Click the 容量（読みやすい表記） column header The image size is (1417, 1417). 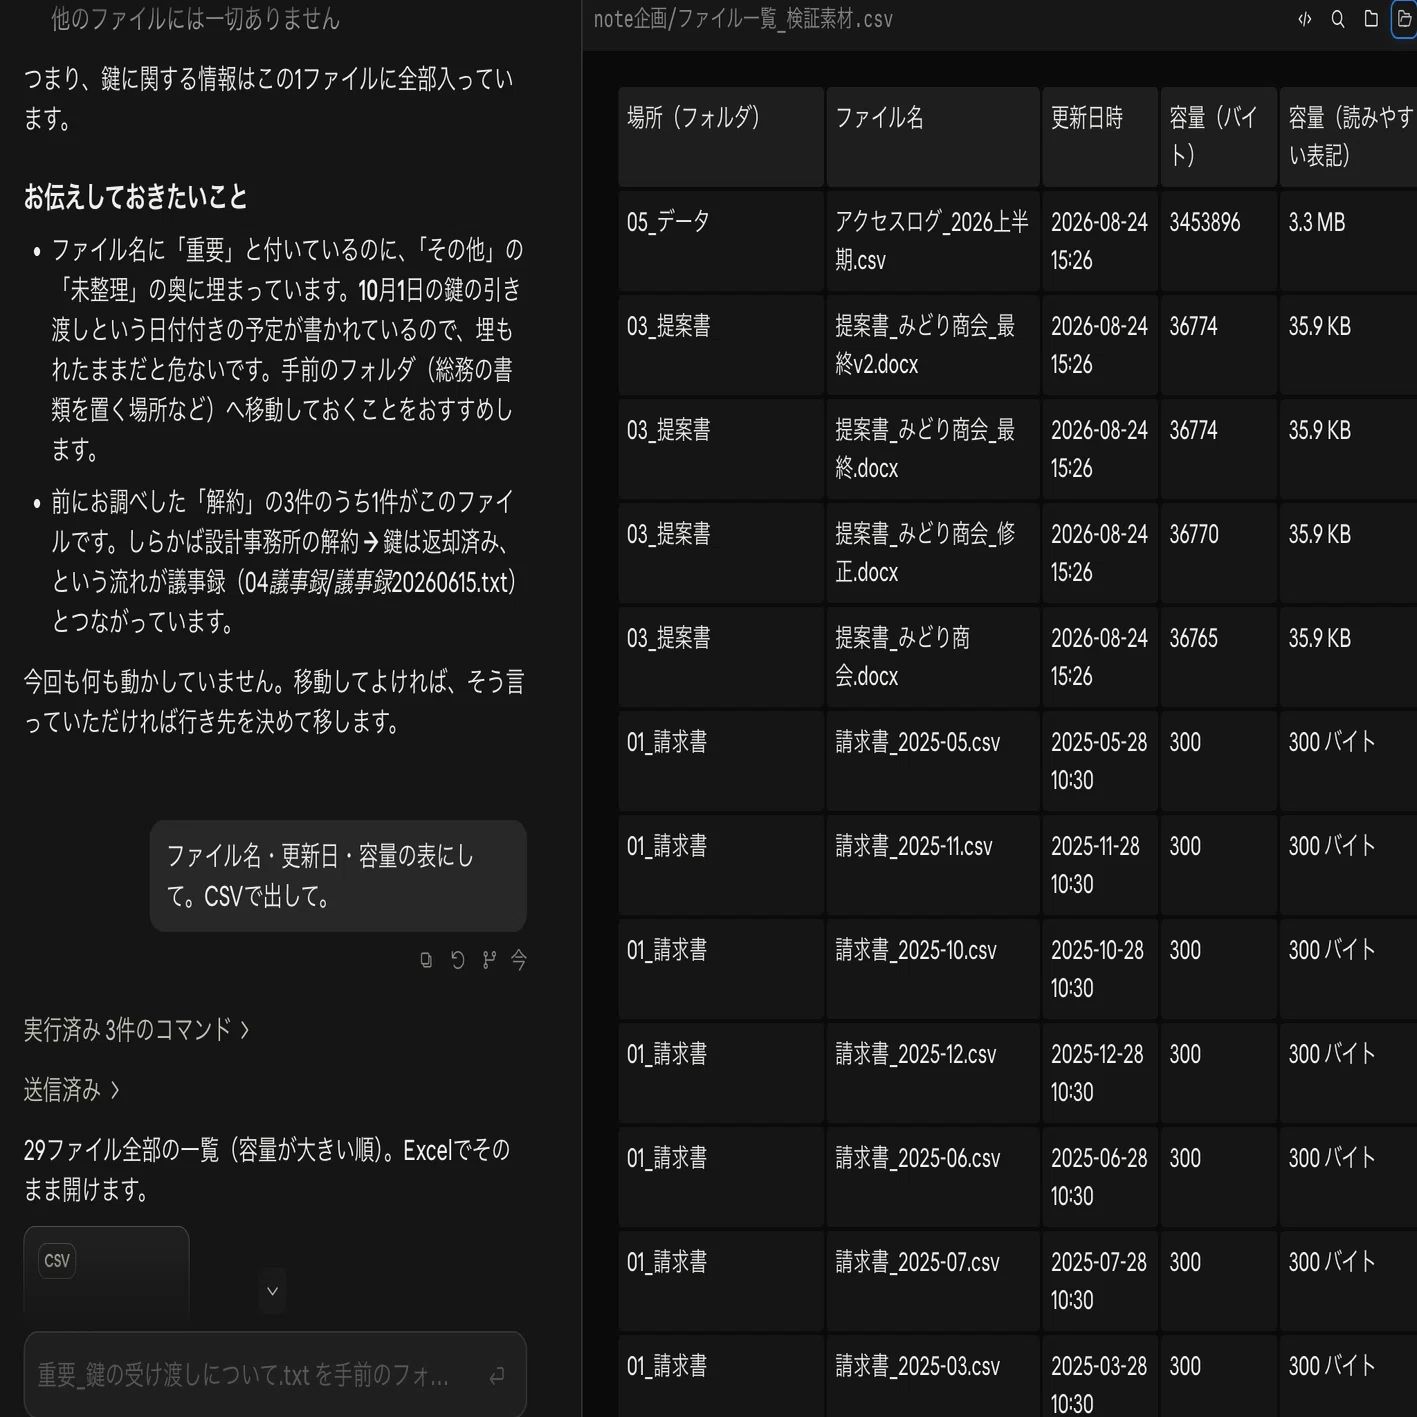click(x=1348, y=136)
